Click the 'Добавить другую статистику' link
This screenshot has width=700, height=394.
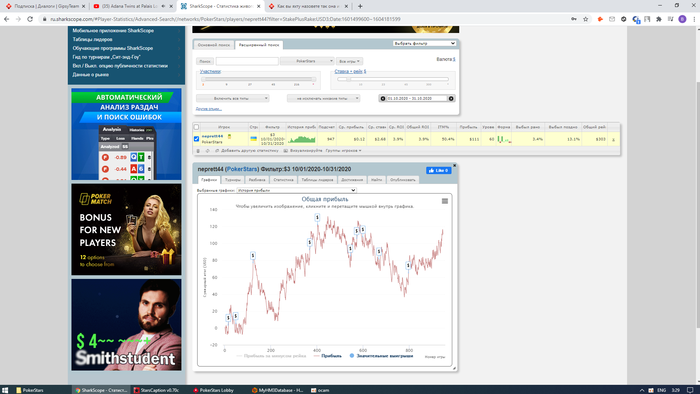click(250, 151)
